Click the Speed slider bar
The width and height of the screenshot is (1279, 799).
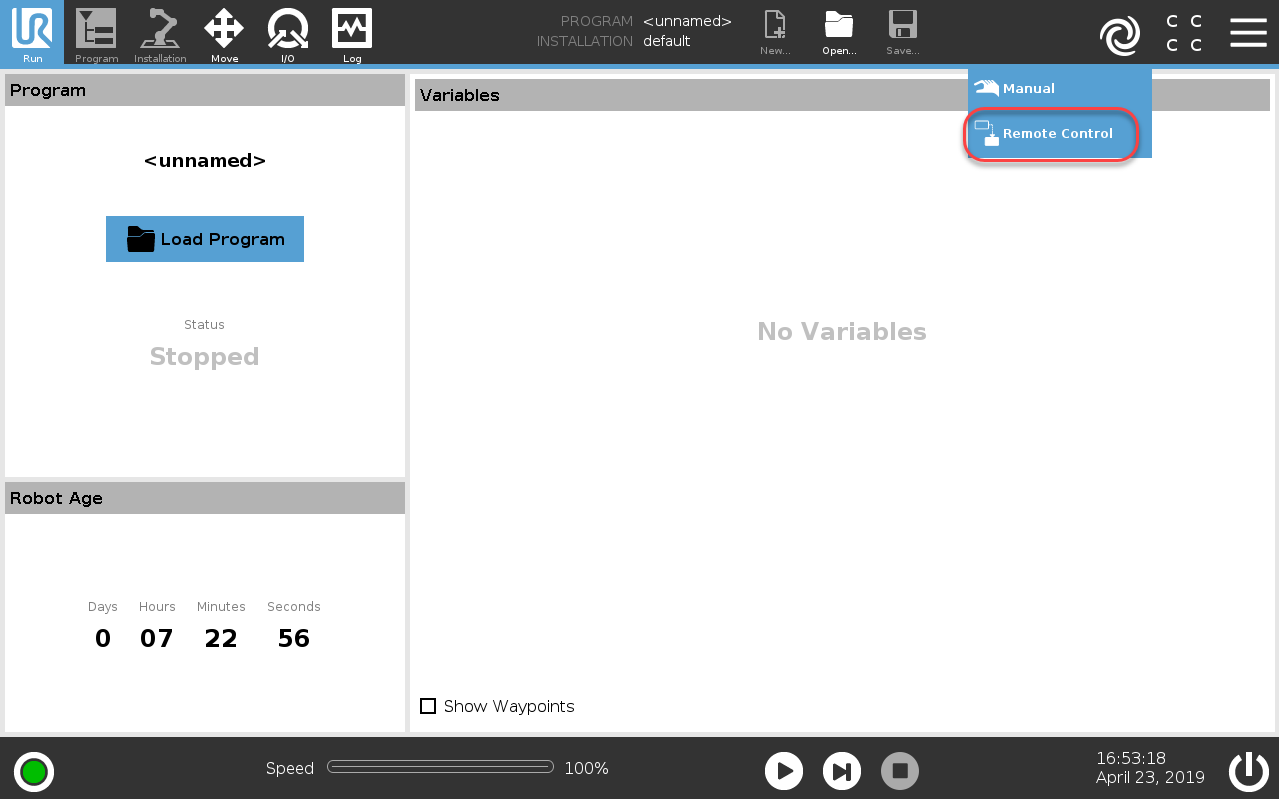440,767
